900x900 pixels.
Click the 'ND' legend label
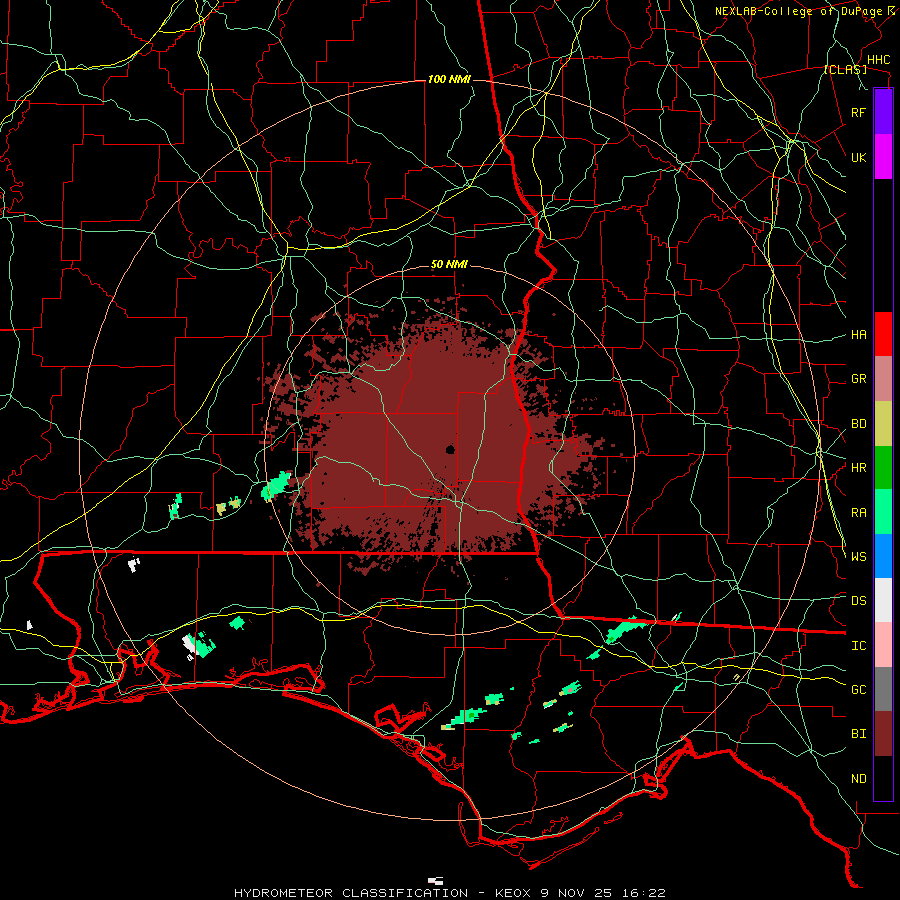[x=858, y=779]
